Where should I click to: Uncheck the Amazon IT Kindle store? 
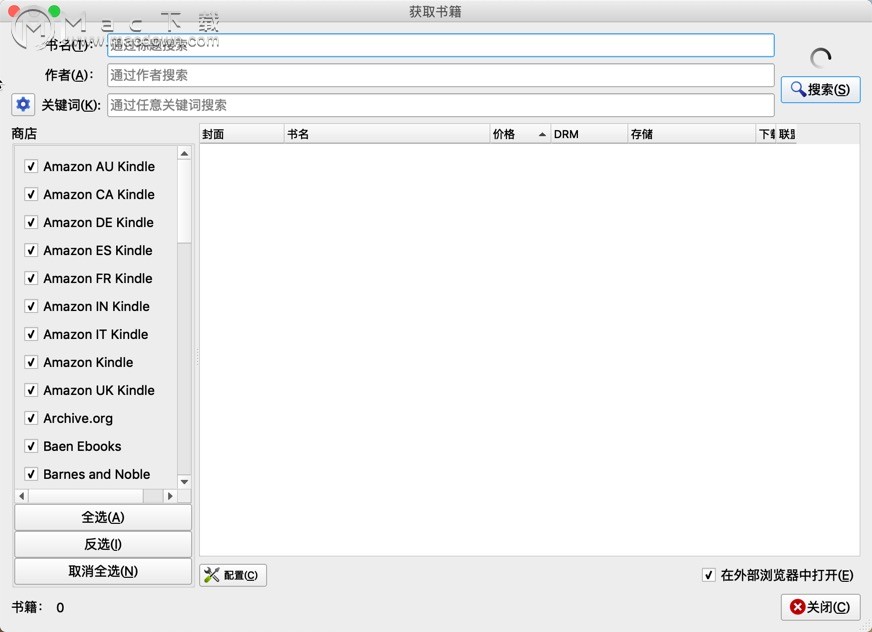point(31,334)
